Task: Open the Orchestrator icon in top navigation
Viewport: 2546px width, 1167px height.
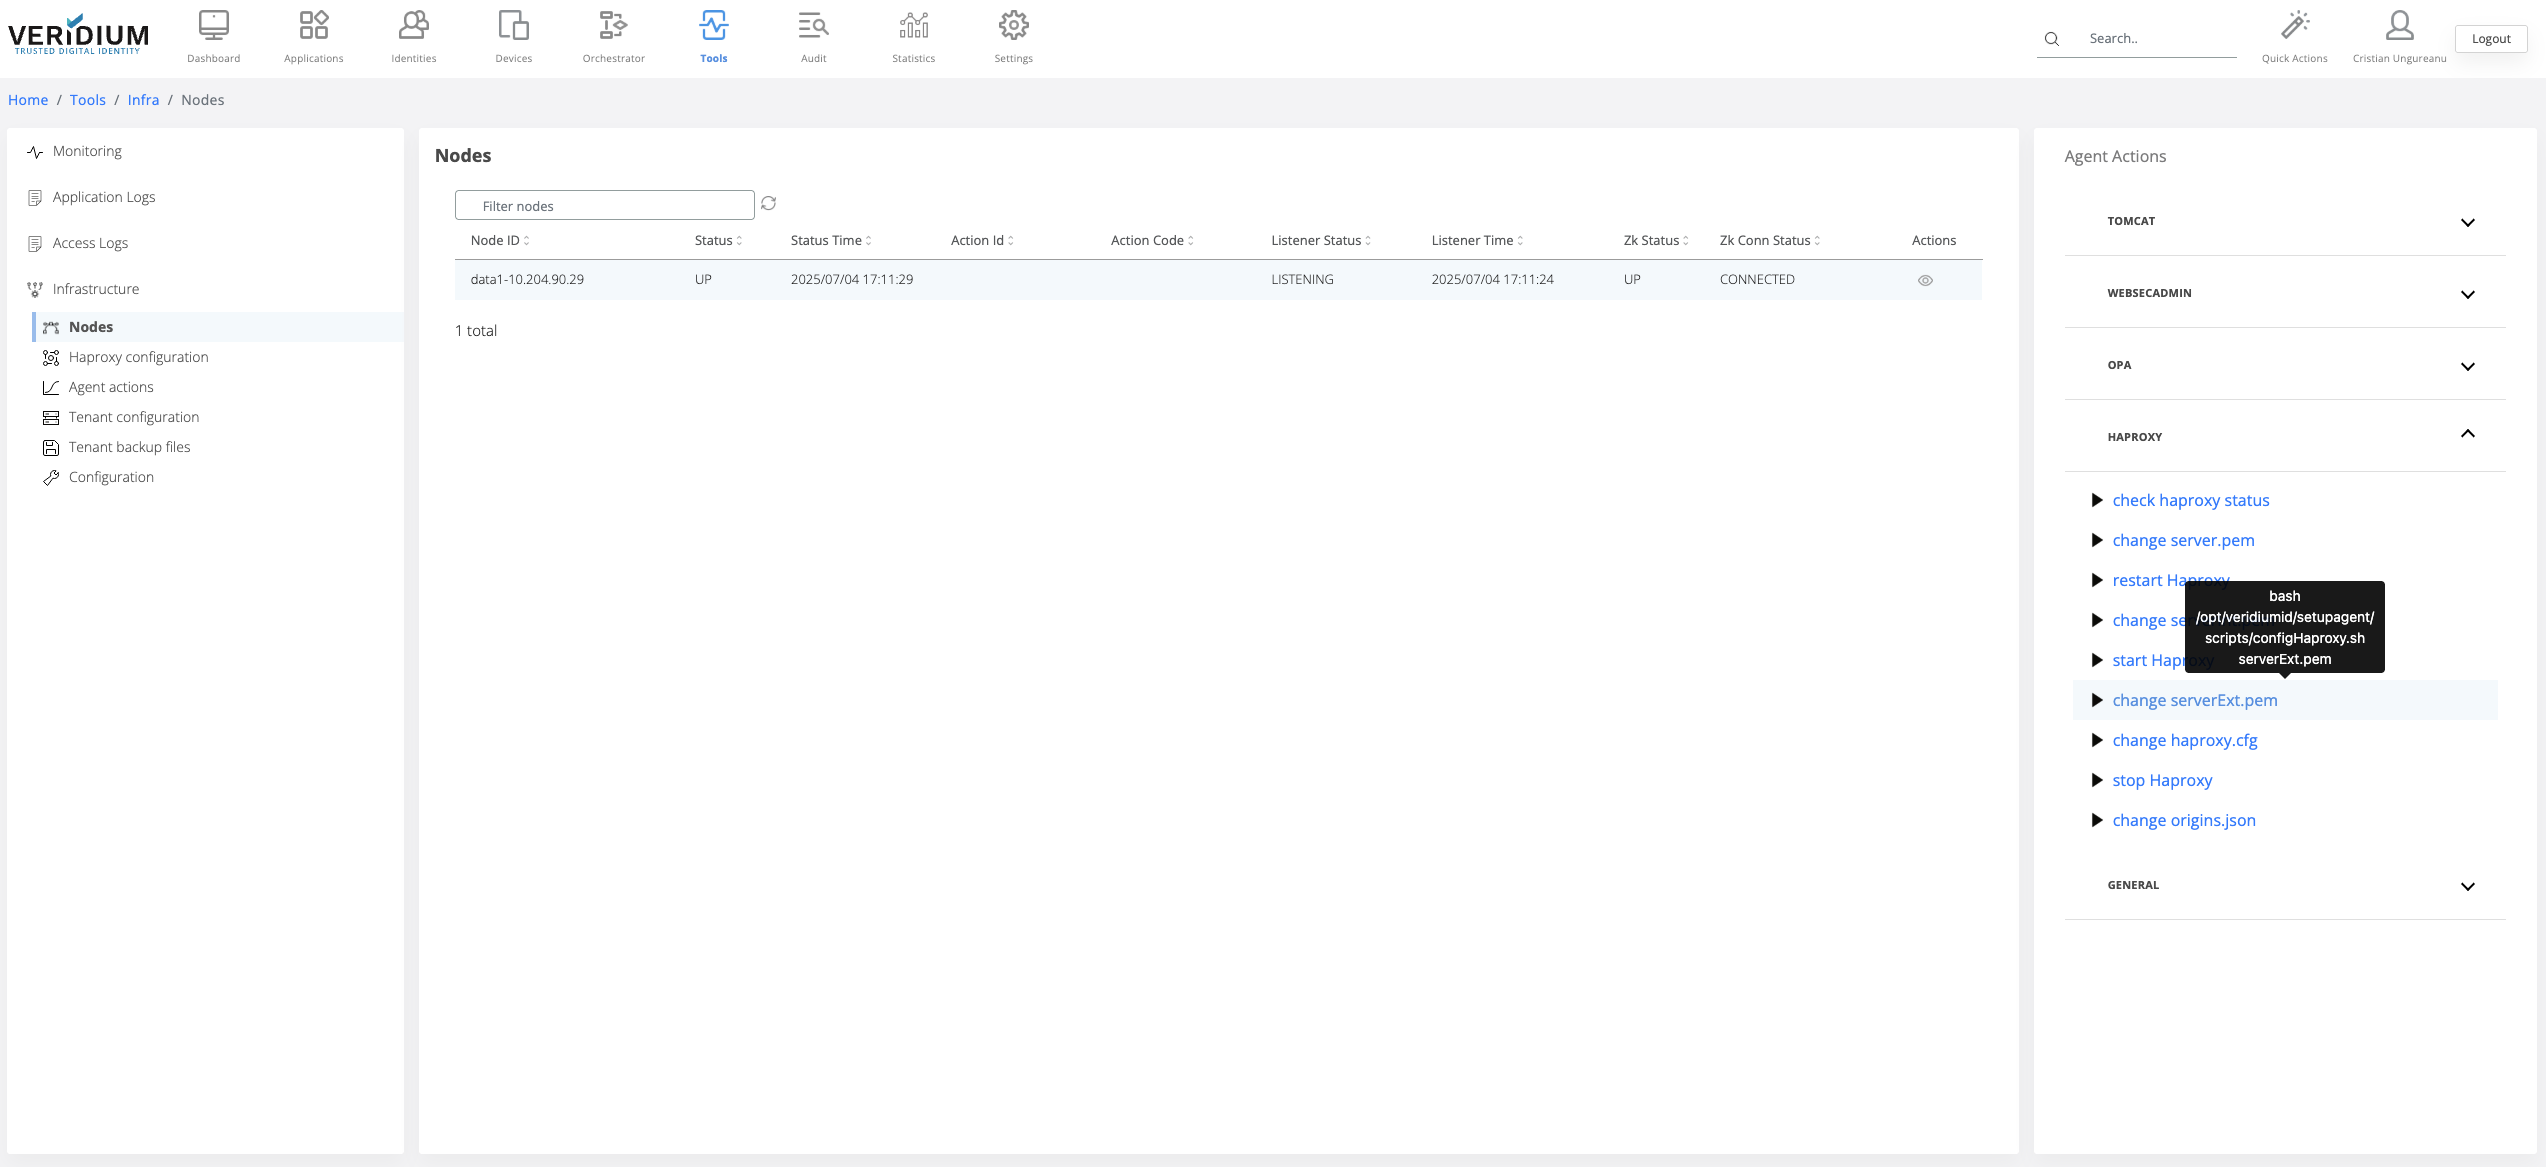Action: [x=613, y=26]
